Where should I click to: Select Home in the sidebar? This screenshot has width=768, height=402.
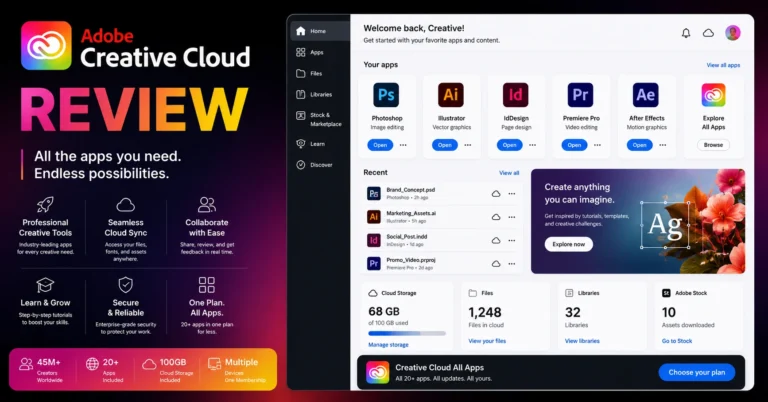coord(320,31)
